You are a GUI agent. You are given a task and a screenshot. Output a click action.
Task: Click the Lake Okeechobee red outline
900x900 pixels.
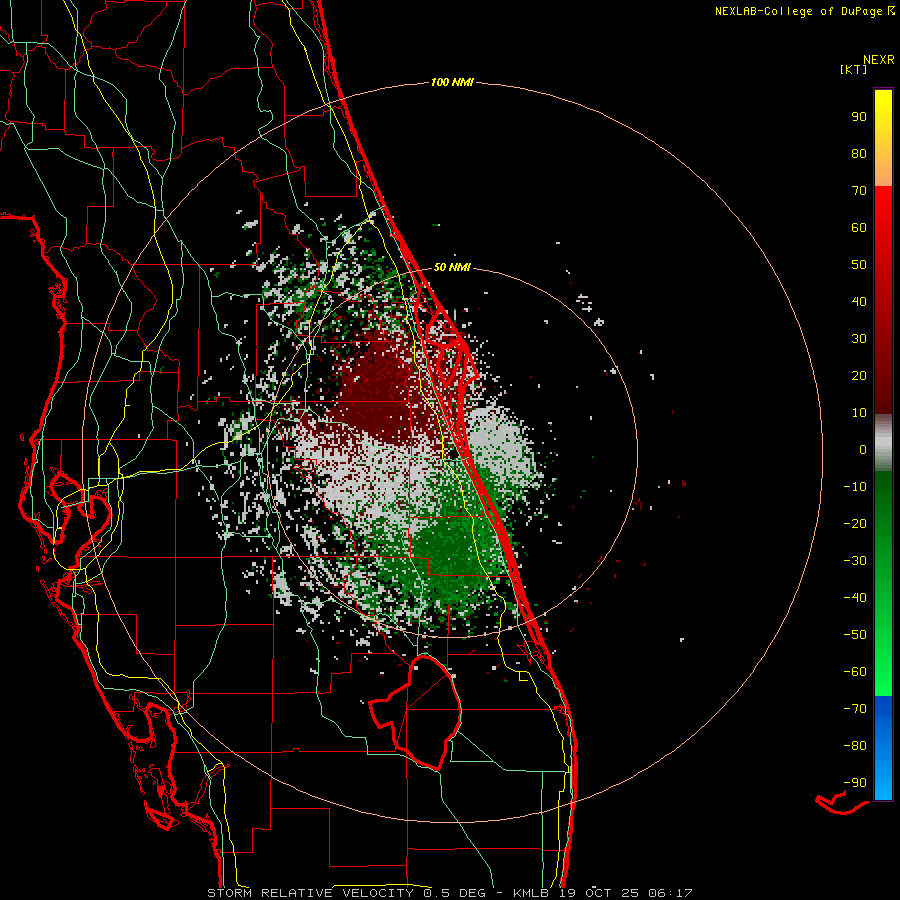(416, 712)
